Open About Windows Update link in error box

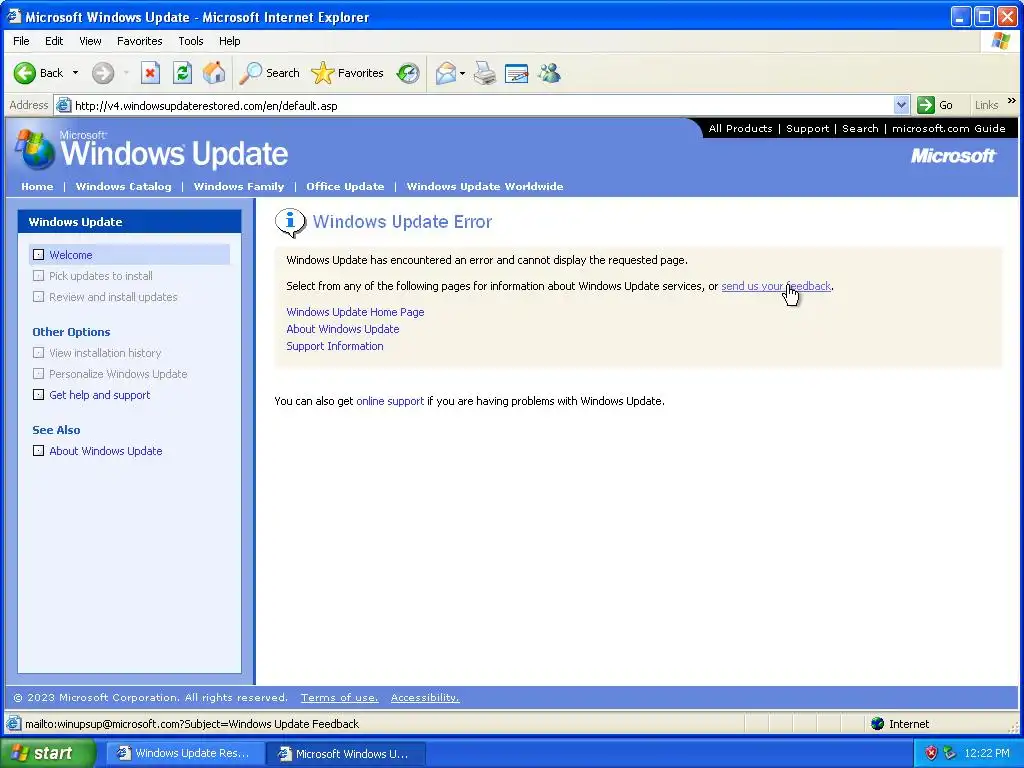click(x=343, y=329)
